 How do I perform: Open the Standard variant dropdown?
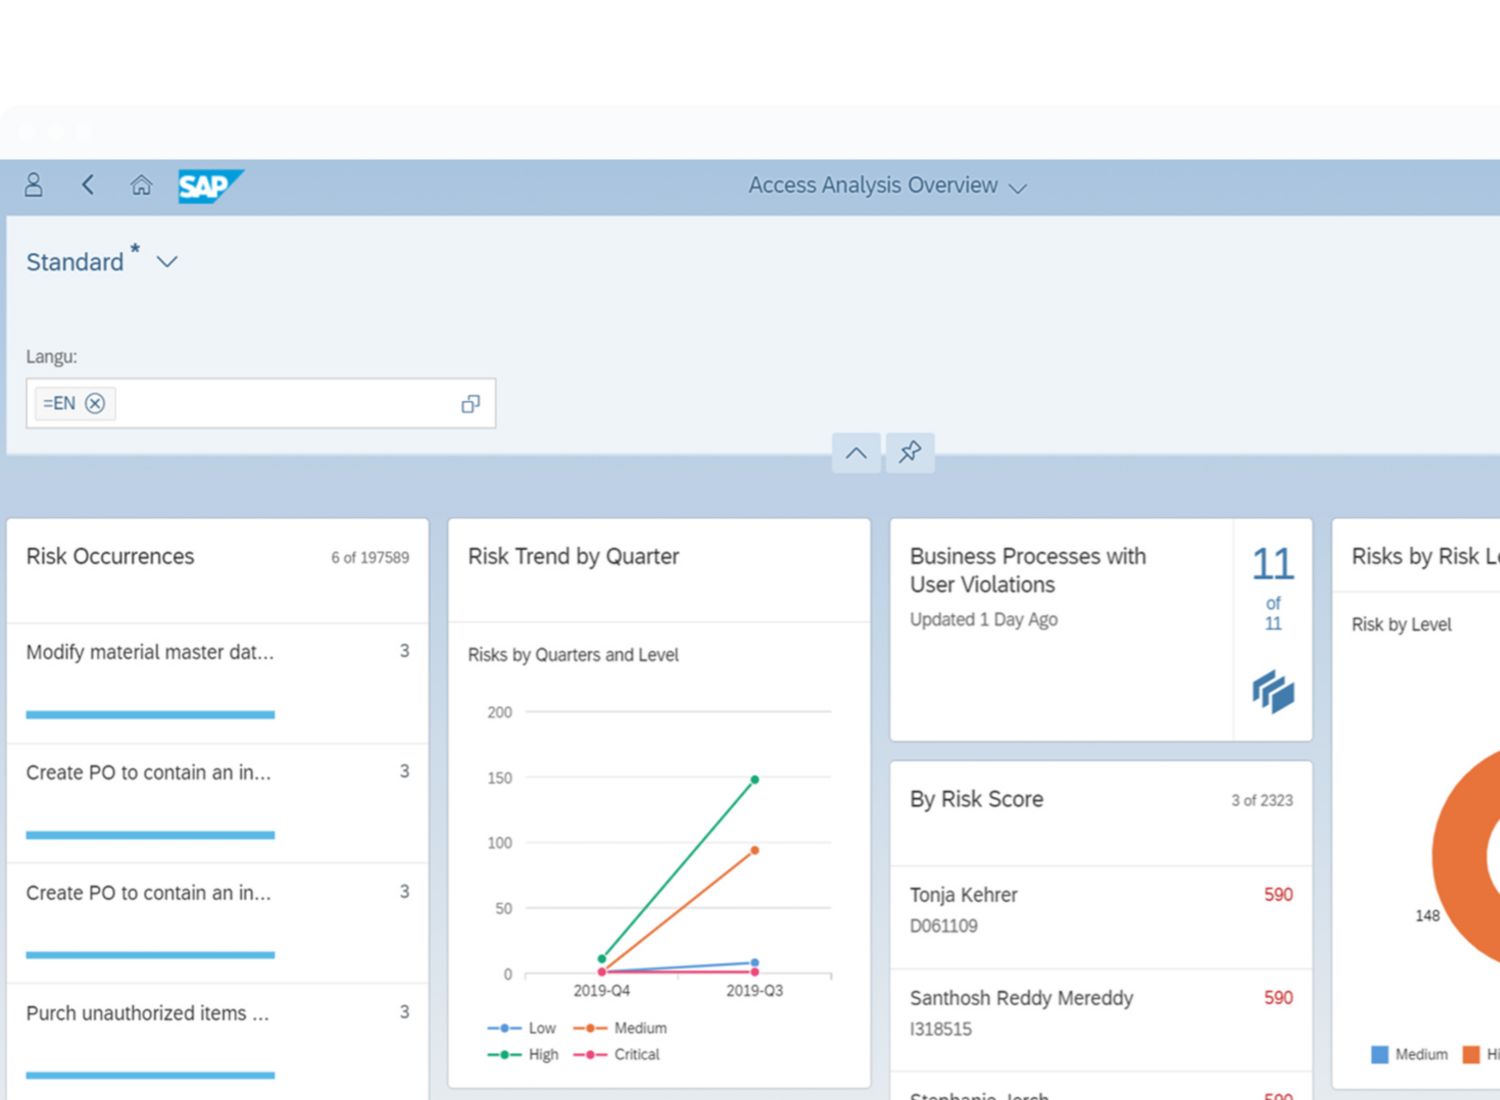tap(167, 262)
